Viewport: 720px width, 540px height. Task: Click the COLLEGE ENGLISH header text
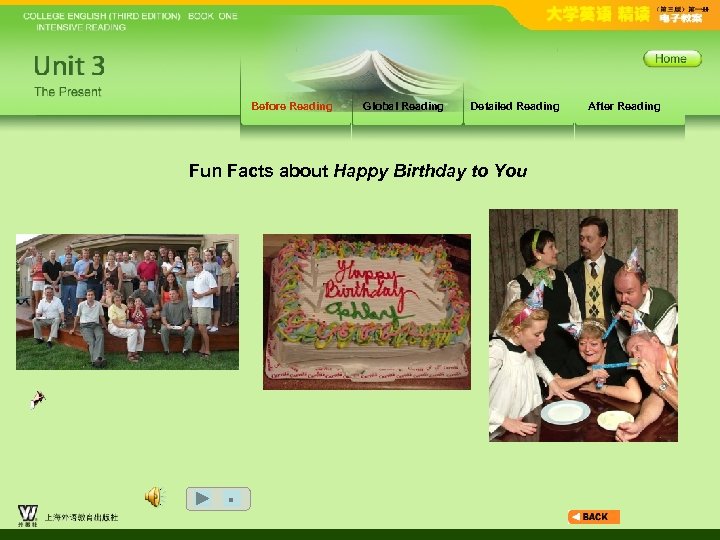click(130, 16)
